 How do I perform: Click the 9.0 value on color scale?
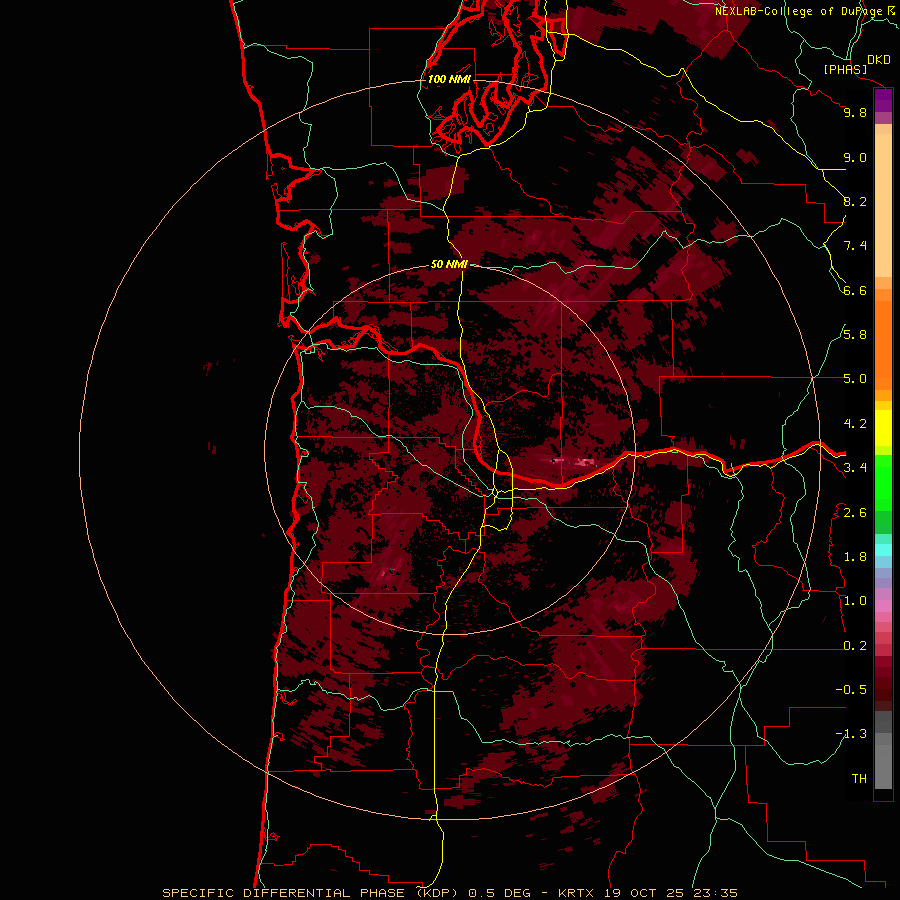pyautogui.click(x=855, y=157)
